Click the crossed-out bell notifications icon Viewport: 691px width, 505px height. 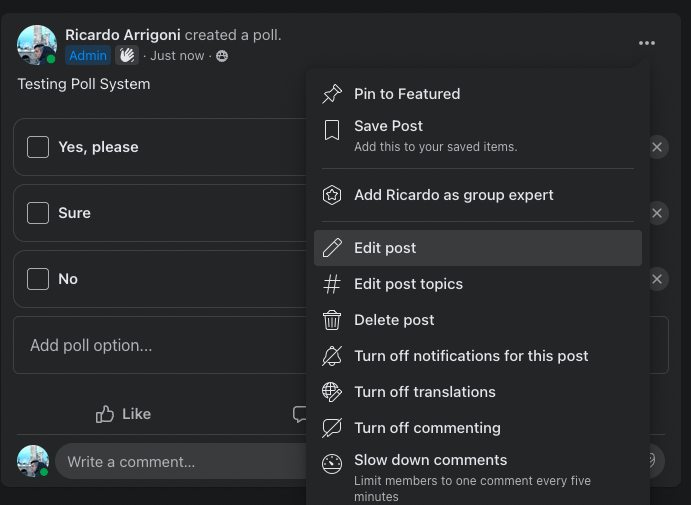click(x=332, y=356)
